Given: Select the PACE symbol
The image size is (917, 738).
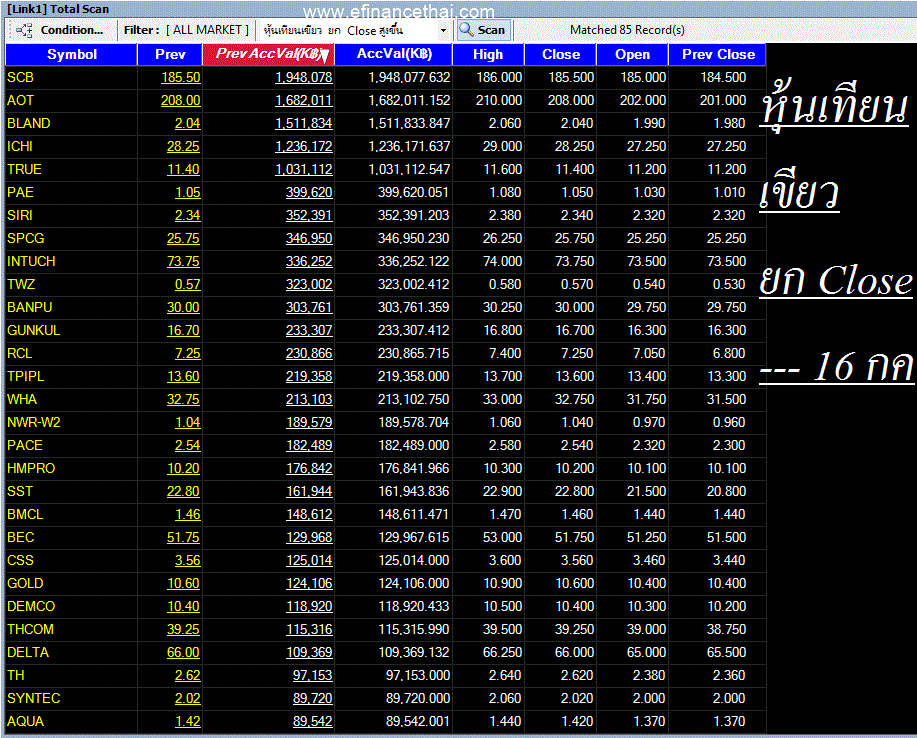Looking at the screenshot, I should [25, 446].
